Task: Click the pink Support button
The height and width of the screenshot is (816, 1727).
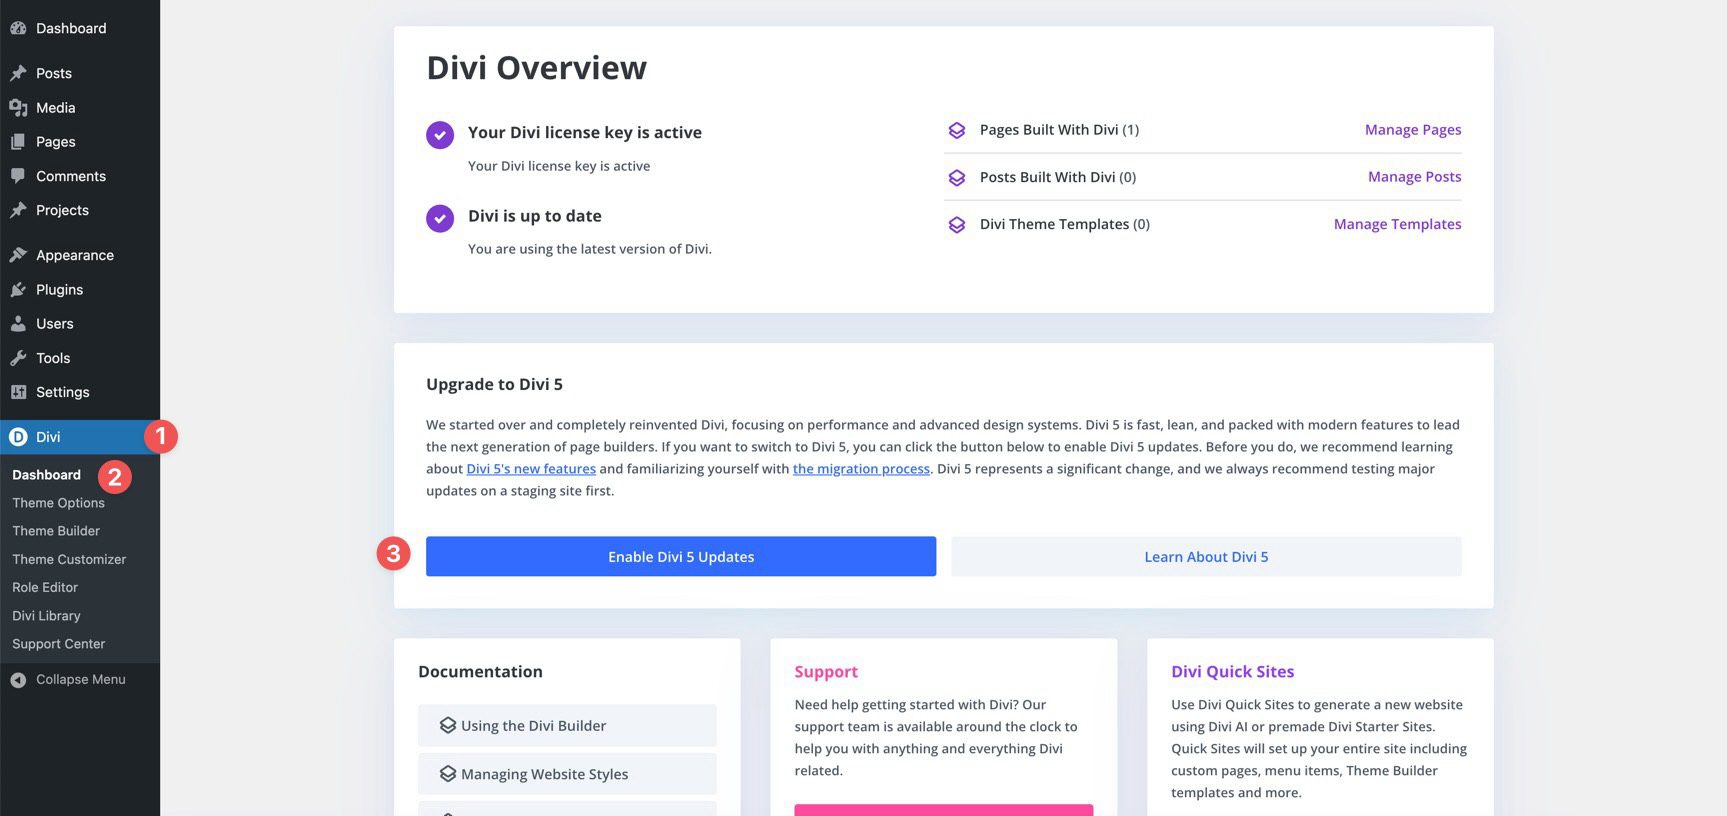Action: pyautogui.click(x=943, y=810)
